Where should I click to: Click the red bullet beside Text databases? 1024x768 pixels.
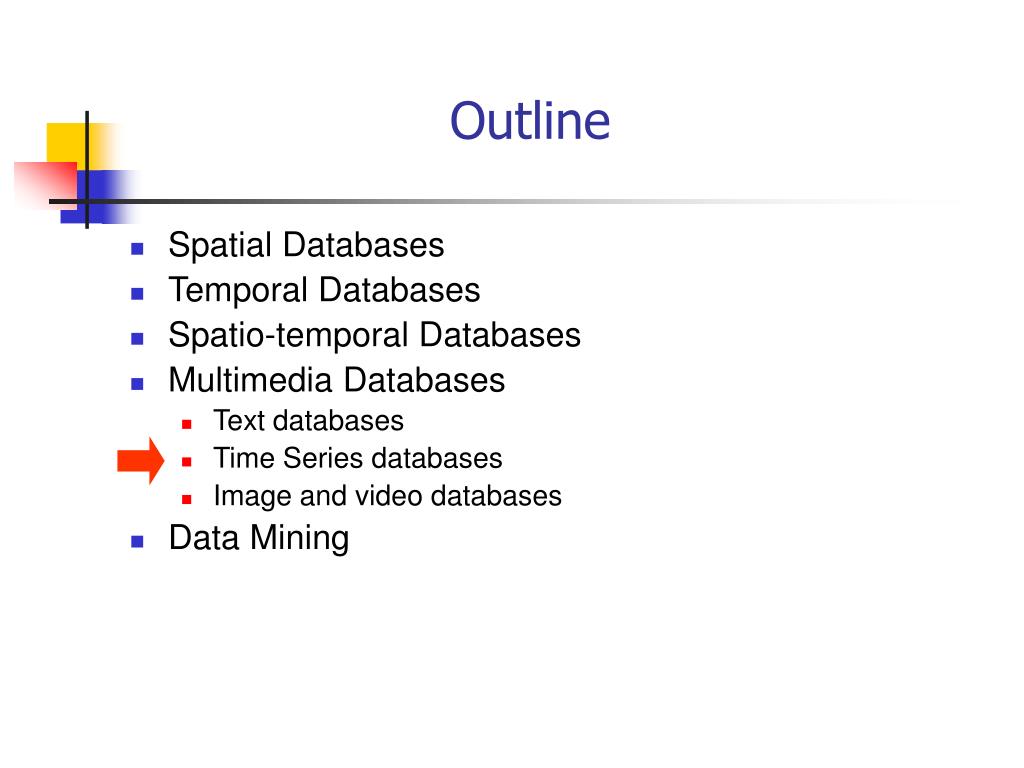187,424
